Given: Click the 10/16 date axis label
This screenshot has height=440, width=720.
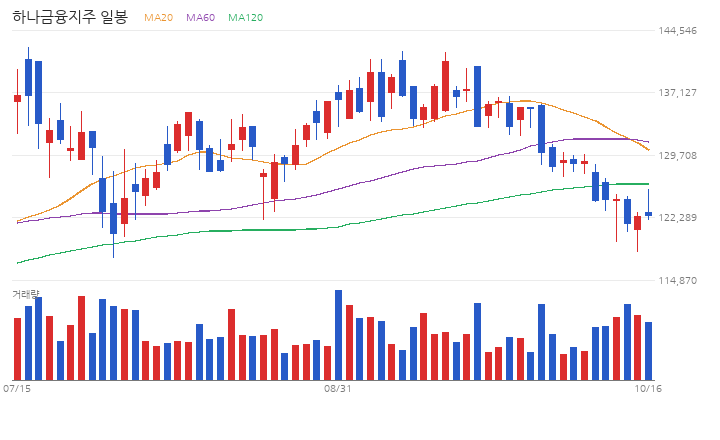Looking at the screenshot, I should (x=648, y=389).
